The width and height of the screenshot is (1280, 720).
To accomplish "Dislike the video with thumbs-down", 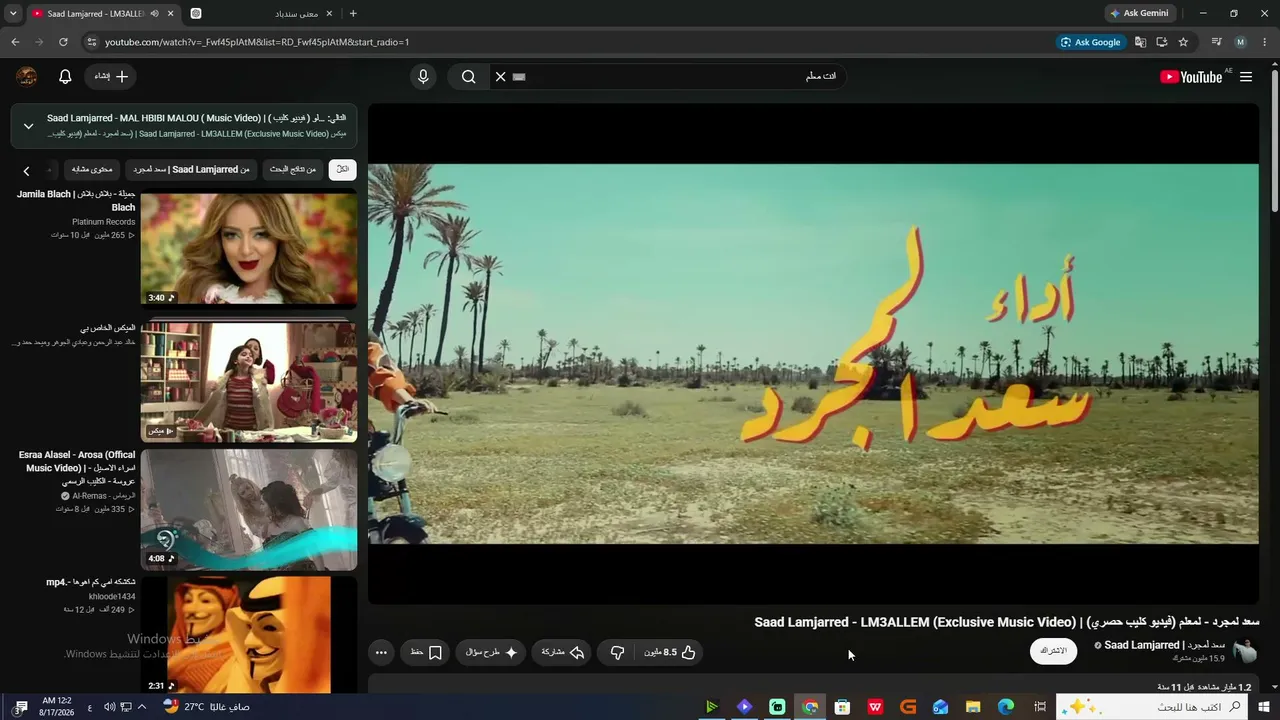I will 617,652.
